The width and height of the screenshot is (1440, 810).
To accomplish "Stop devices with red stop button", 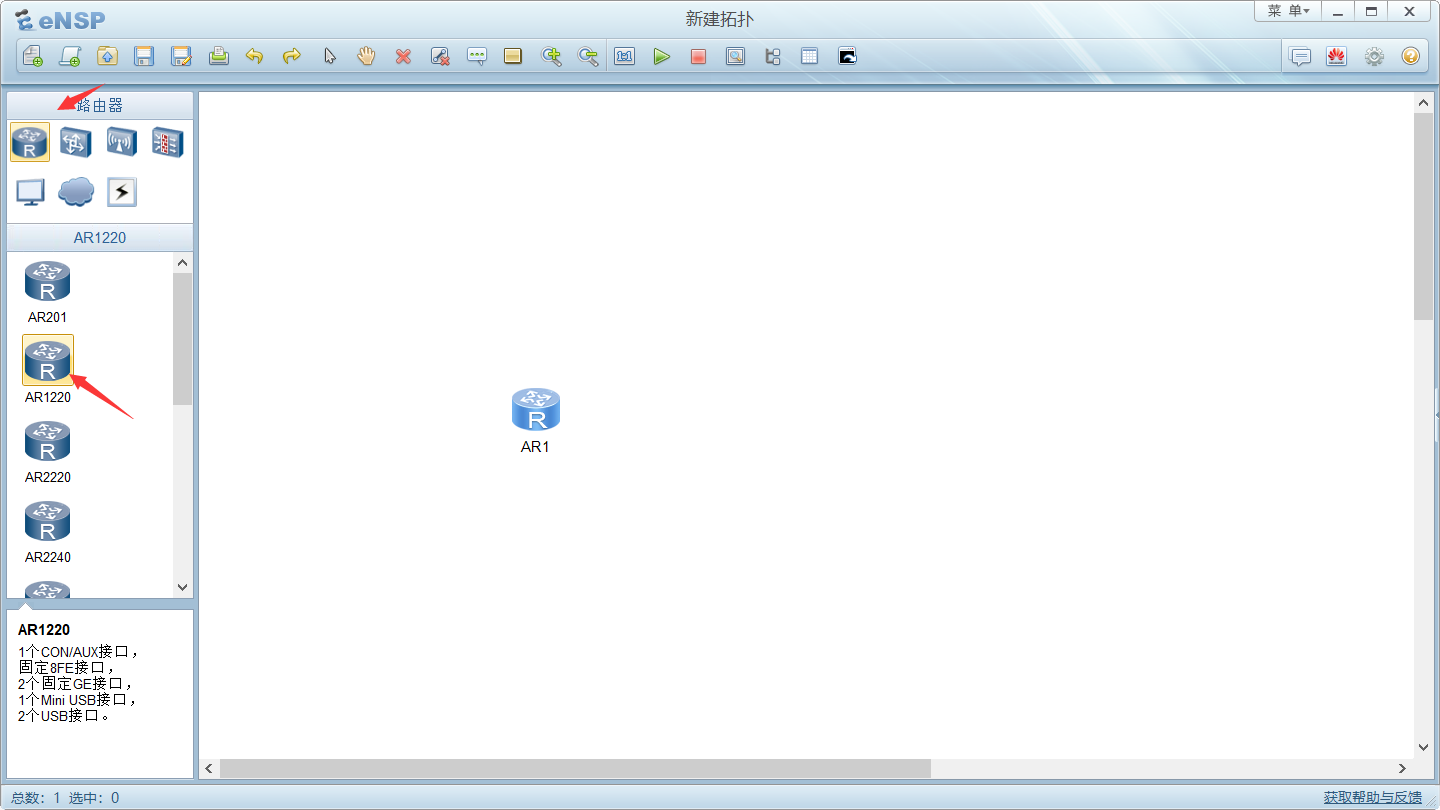I will click(698, 56).
